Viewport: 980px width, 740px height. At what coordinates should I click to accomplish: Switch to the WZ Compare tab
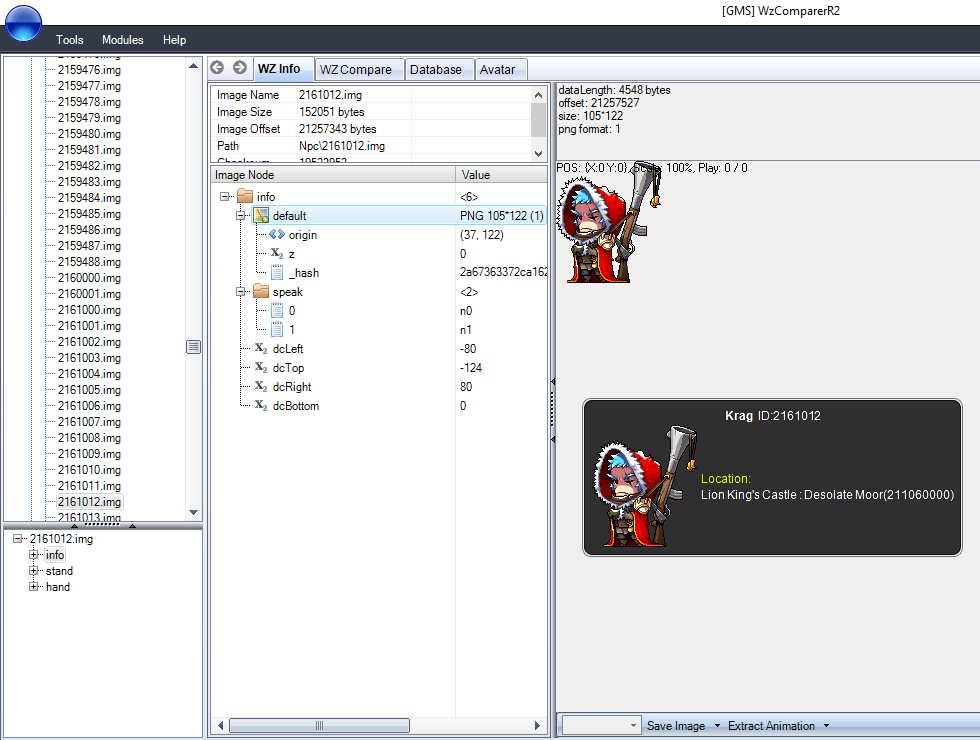click(x=358, y=69)
